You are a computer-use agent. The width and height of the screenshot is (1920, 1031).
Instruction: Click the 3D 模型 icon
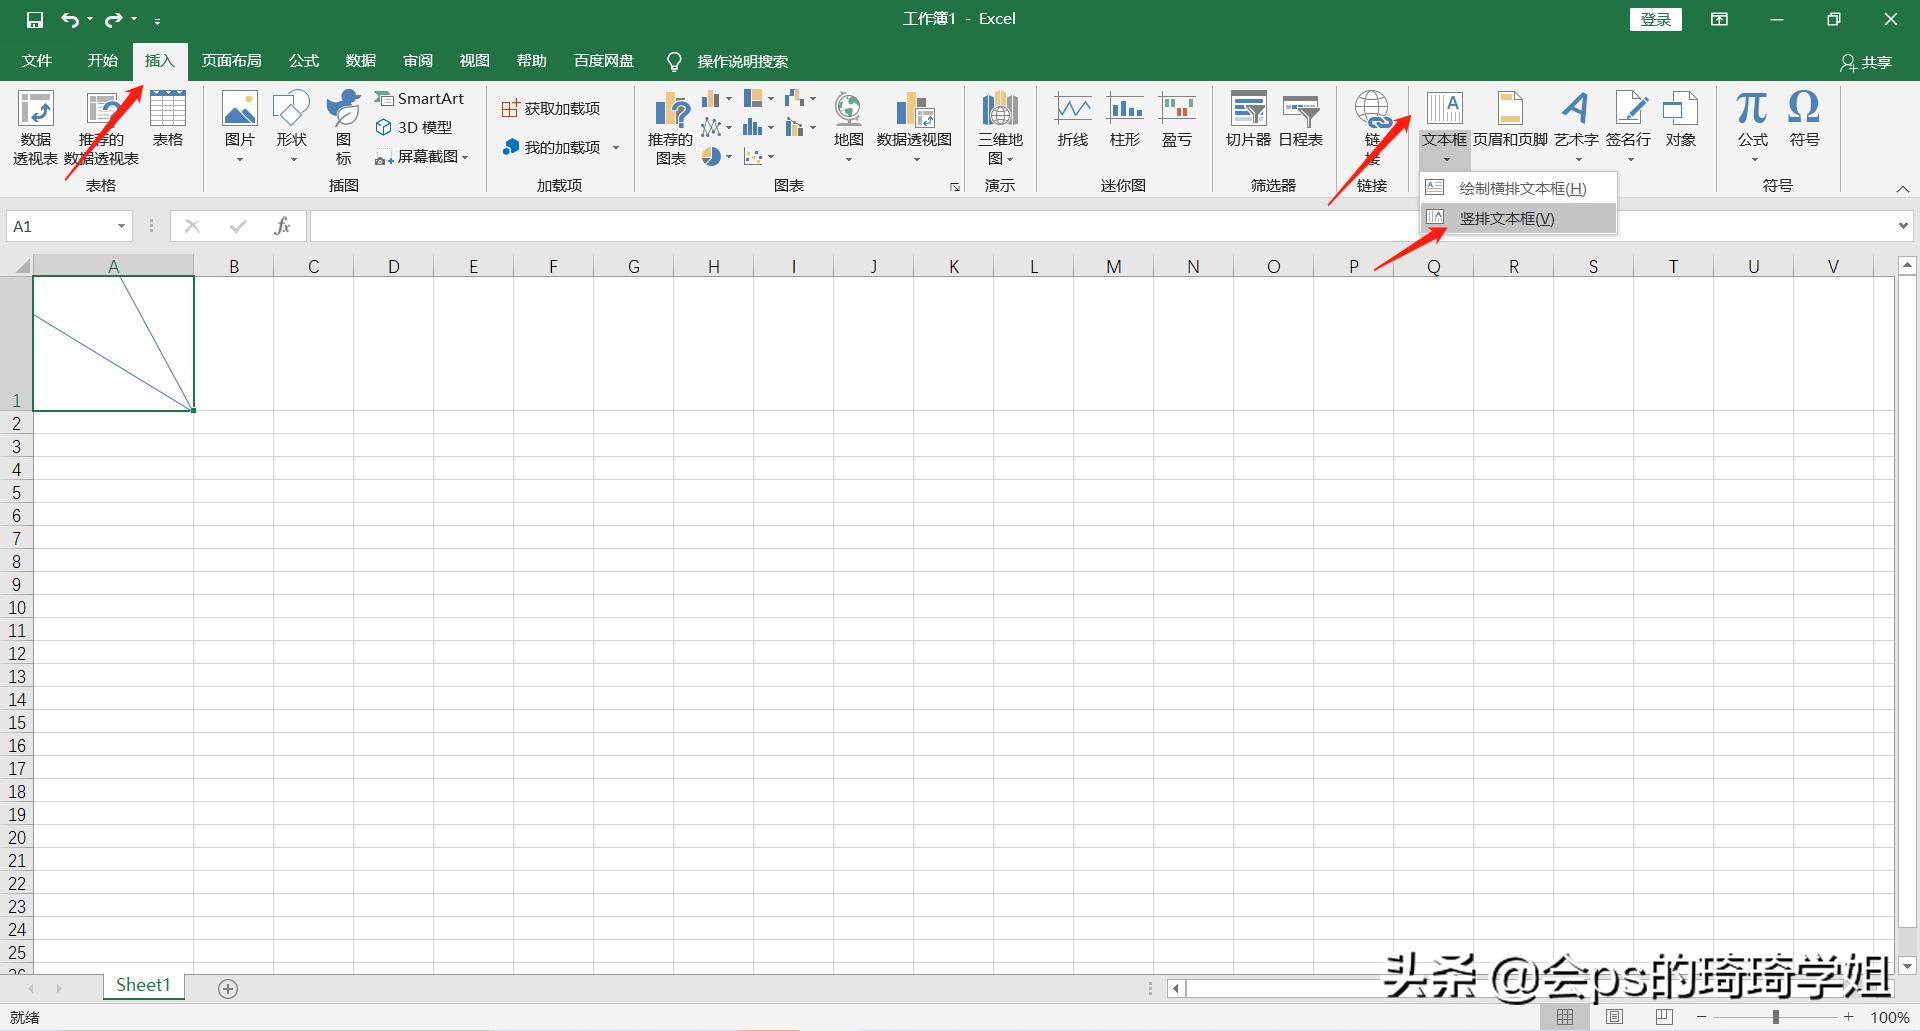(x=414, y=127)
